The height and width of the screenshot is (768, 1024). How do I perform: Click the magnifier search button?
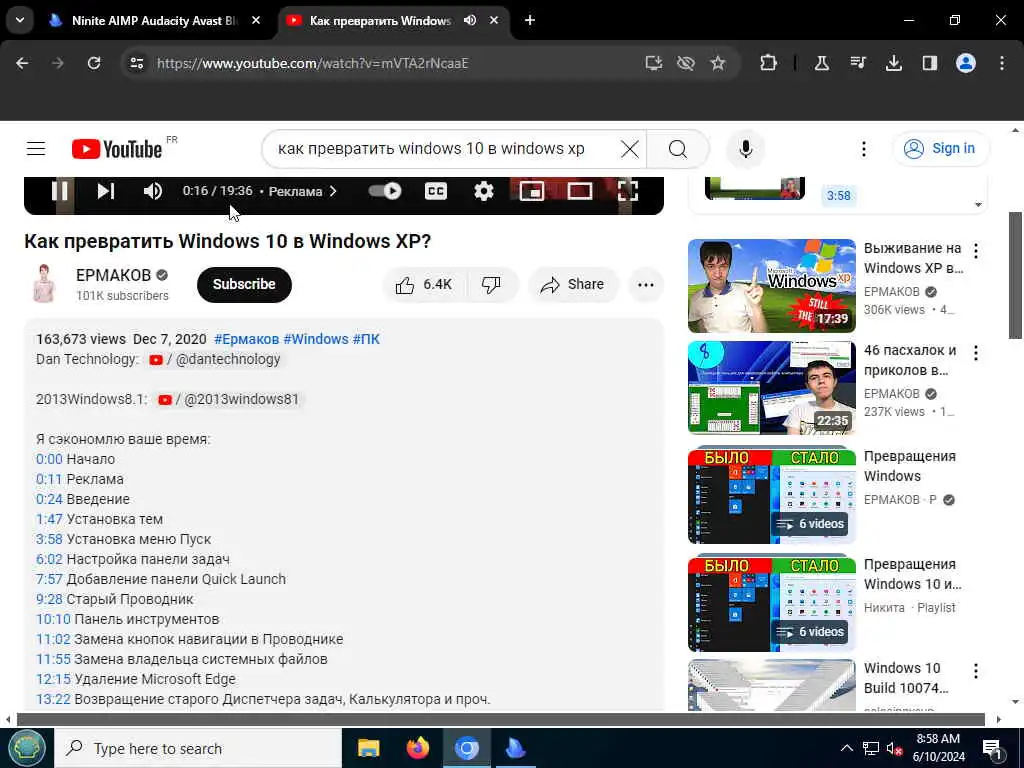[678, 149]
